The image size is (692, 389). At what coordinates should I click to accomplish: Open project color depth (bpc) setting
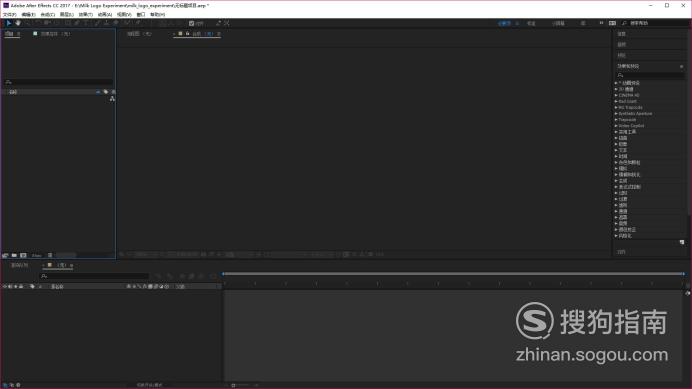tap(37, 255)
